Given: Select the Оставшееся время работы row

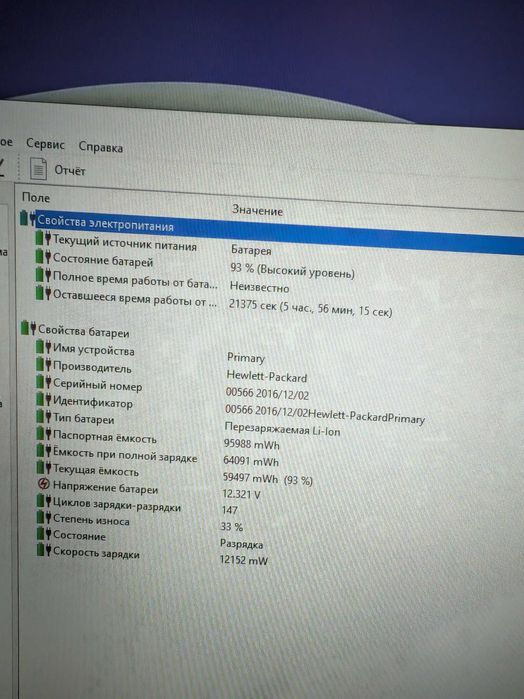Looking at the screenshot, I should (x=214, y=305).
